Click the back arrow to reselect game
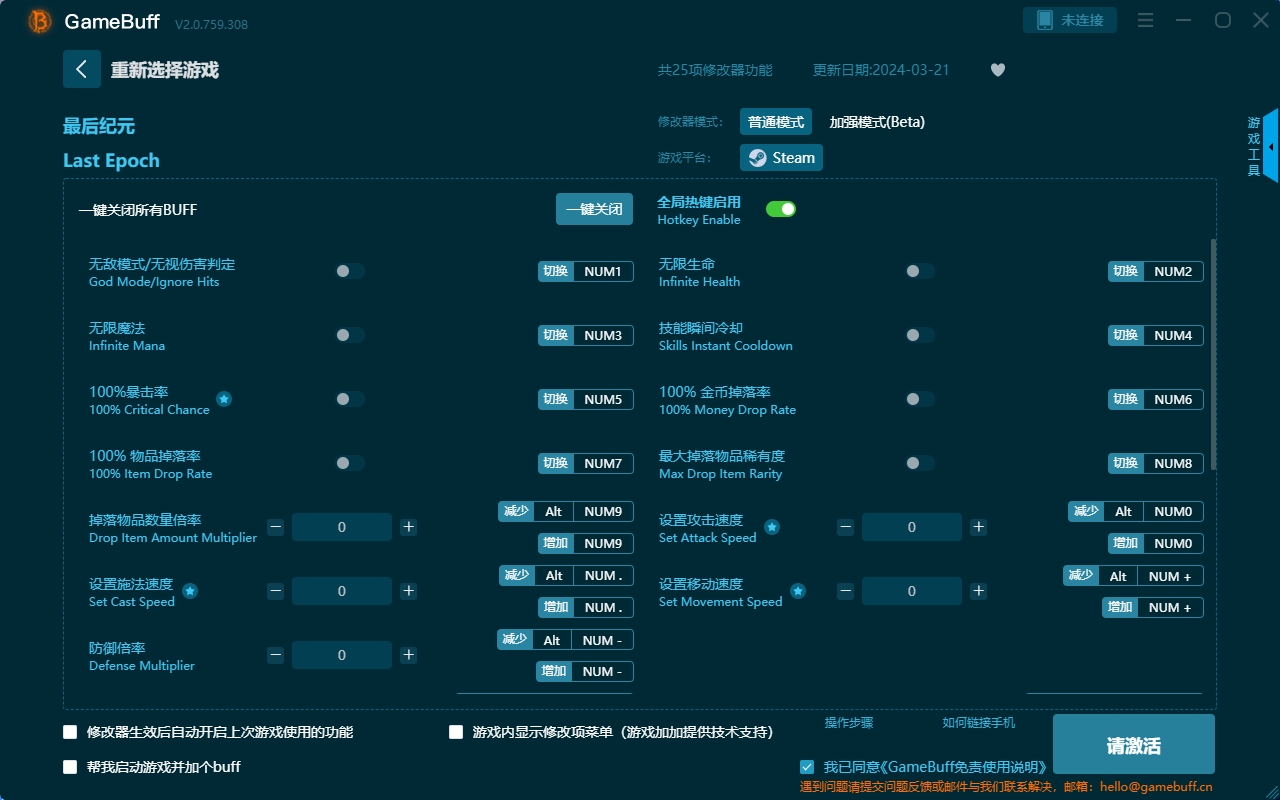1280x800 pixels. coord(82,69)
